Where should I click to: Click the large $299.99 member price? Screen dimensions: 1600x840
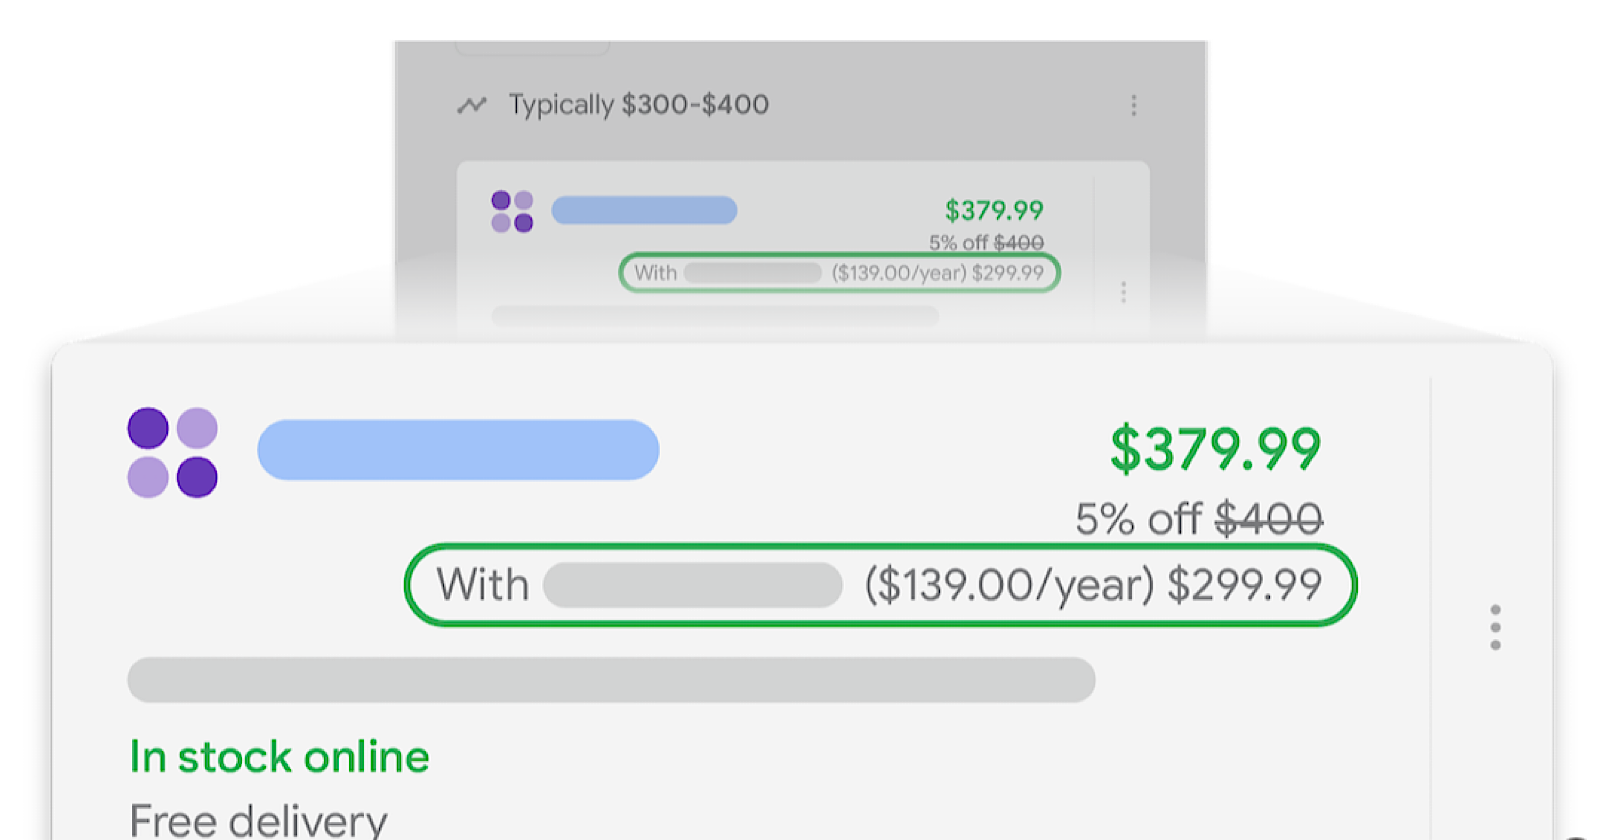[1244, 585]
